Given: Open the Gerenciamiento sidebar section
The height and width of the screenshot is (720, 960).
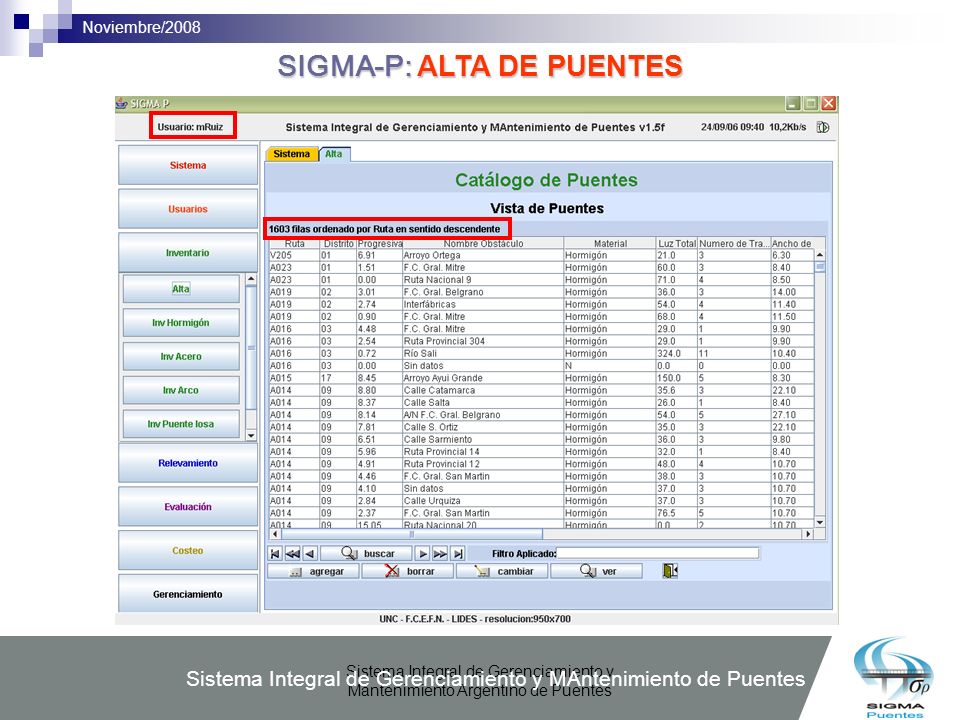Looking at the screenshot, I should [188, 594].
